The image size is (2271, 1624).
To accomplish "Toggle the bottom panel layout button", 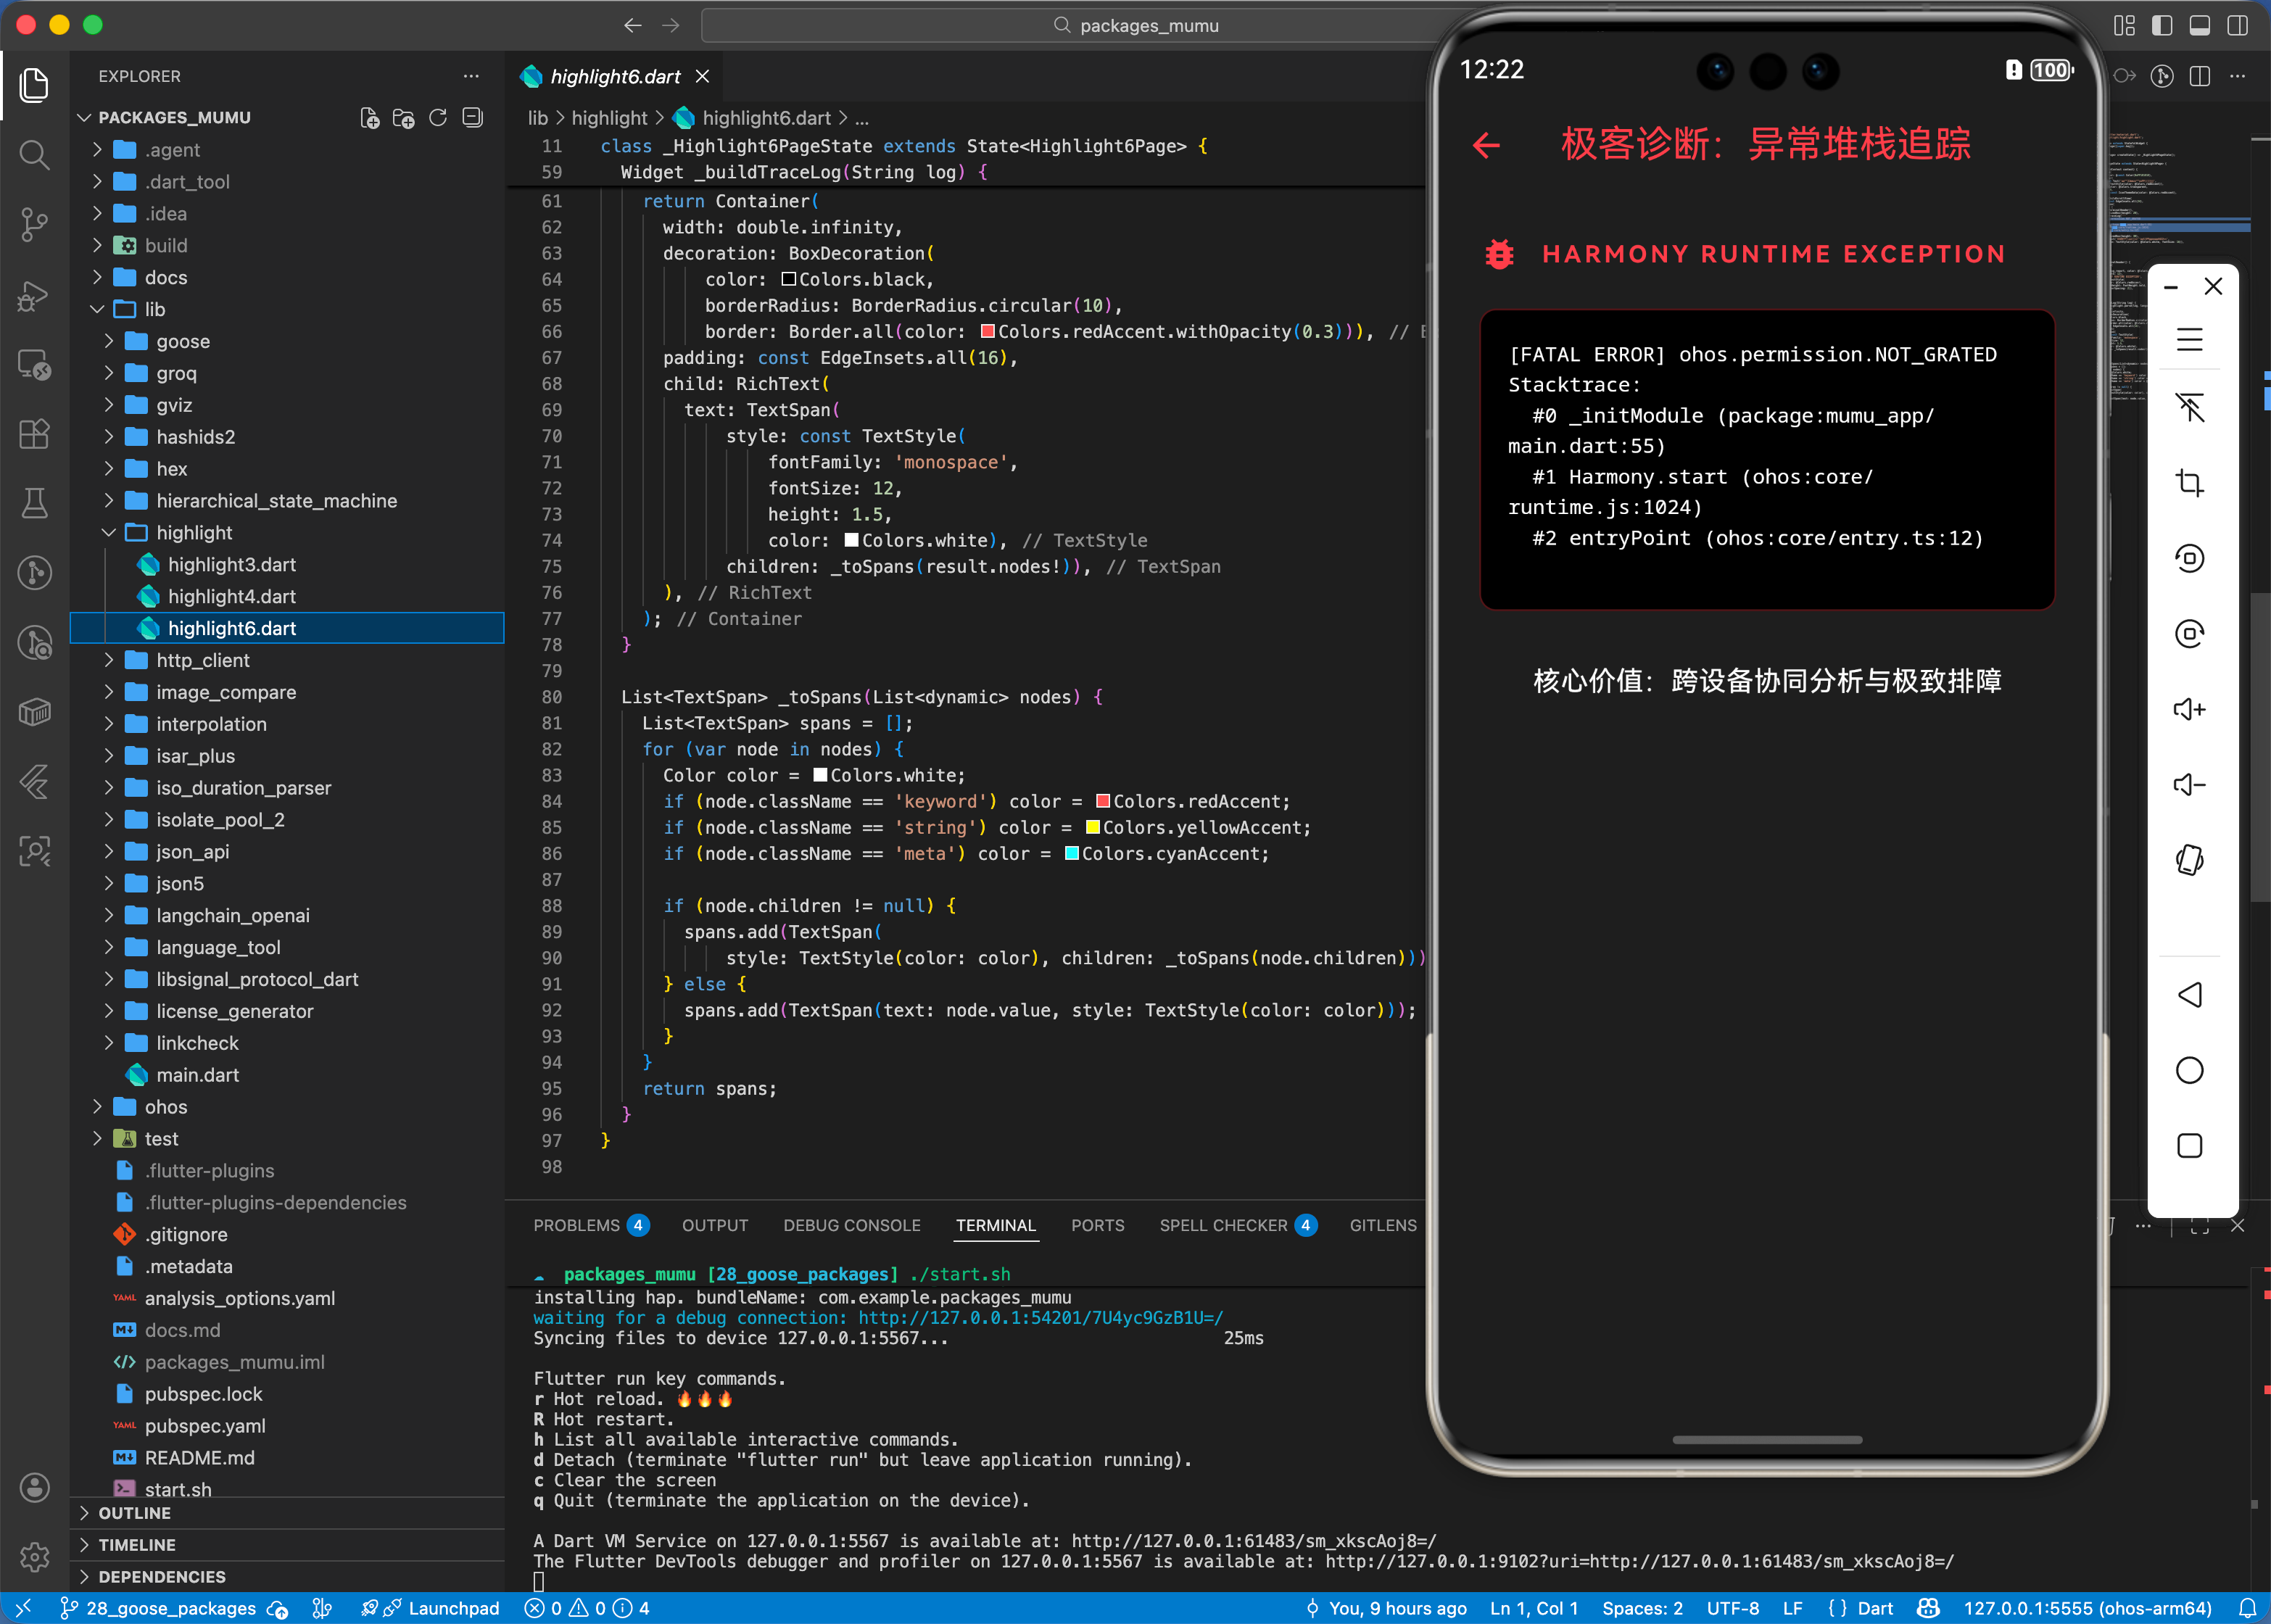I will click(2200, 25).
